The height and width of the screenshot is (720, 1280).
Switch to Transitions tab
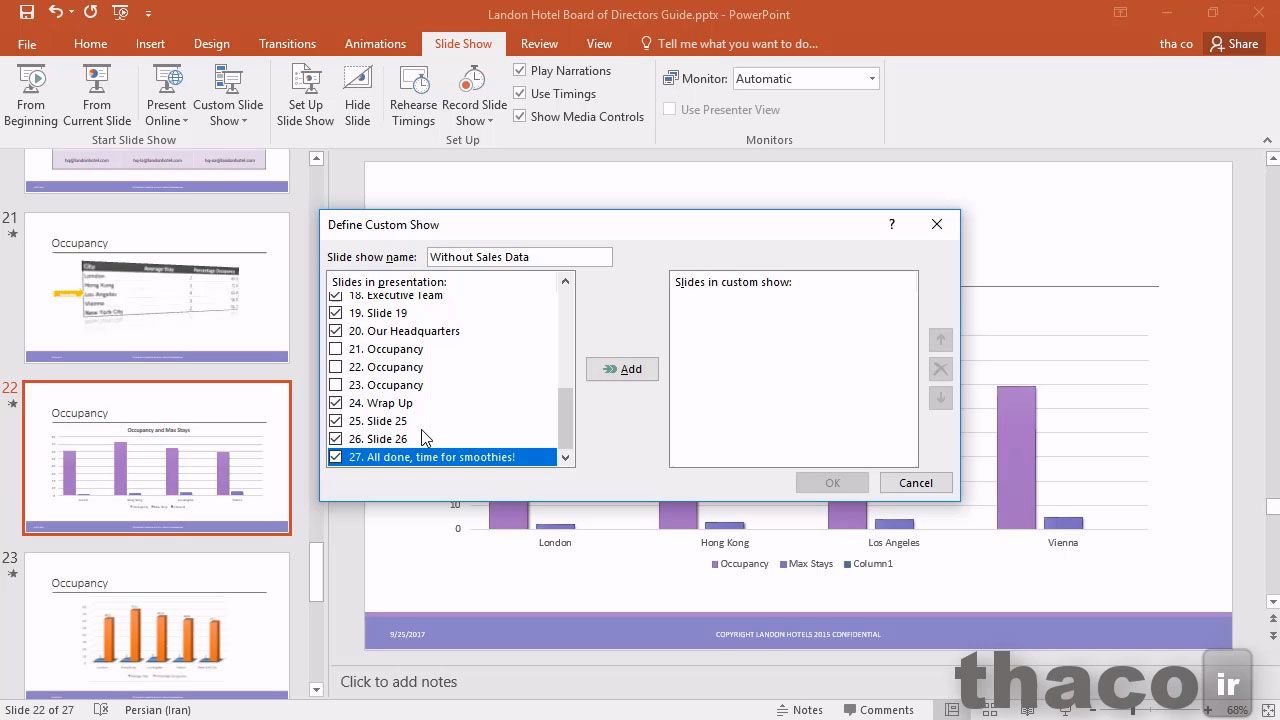pos(287,44)
